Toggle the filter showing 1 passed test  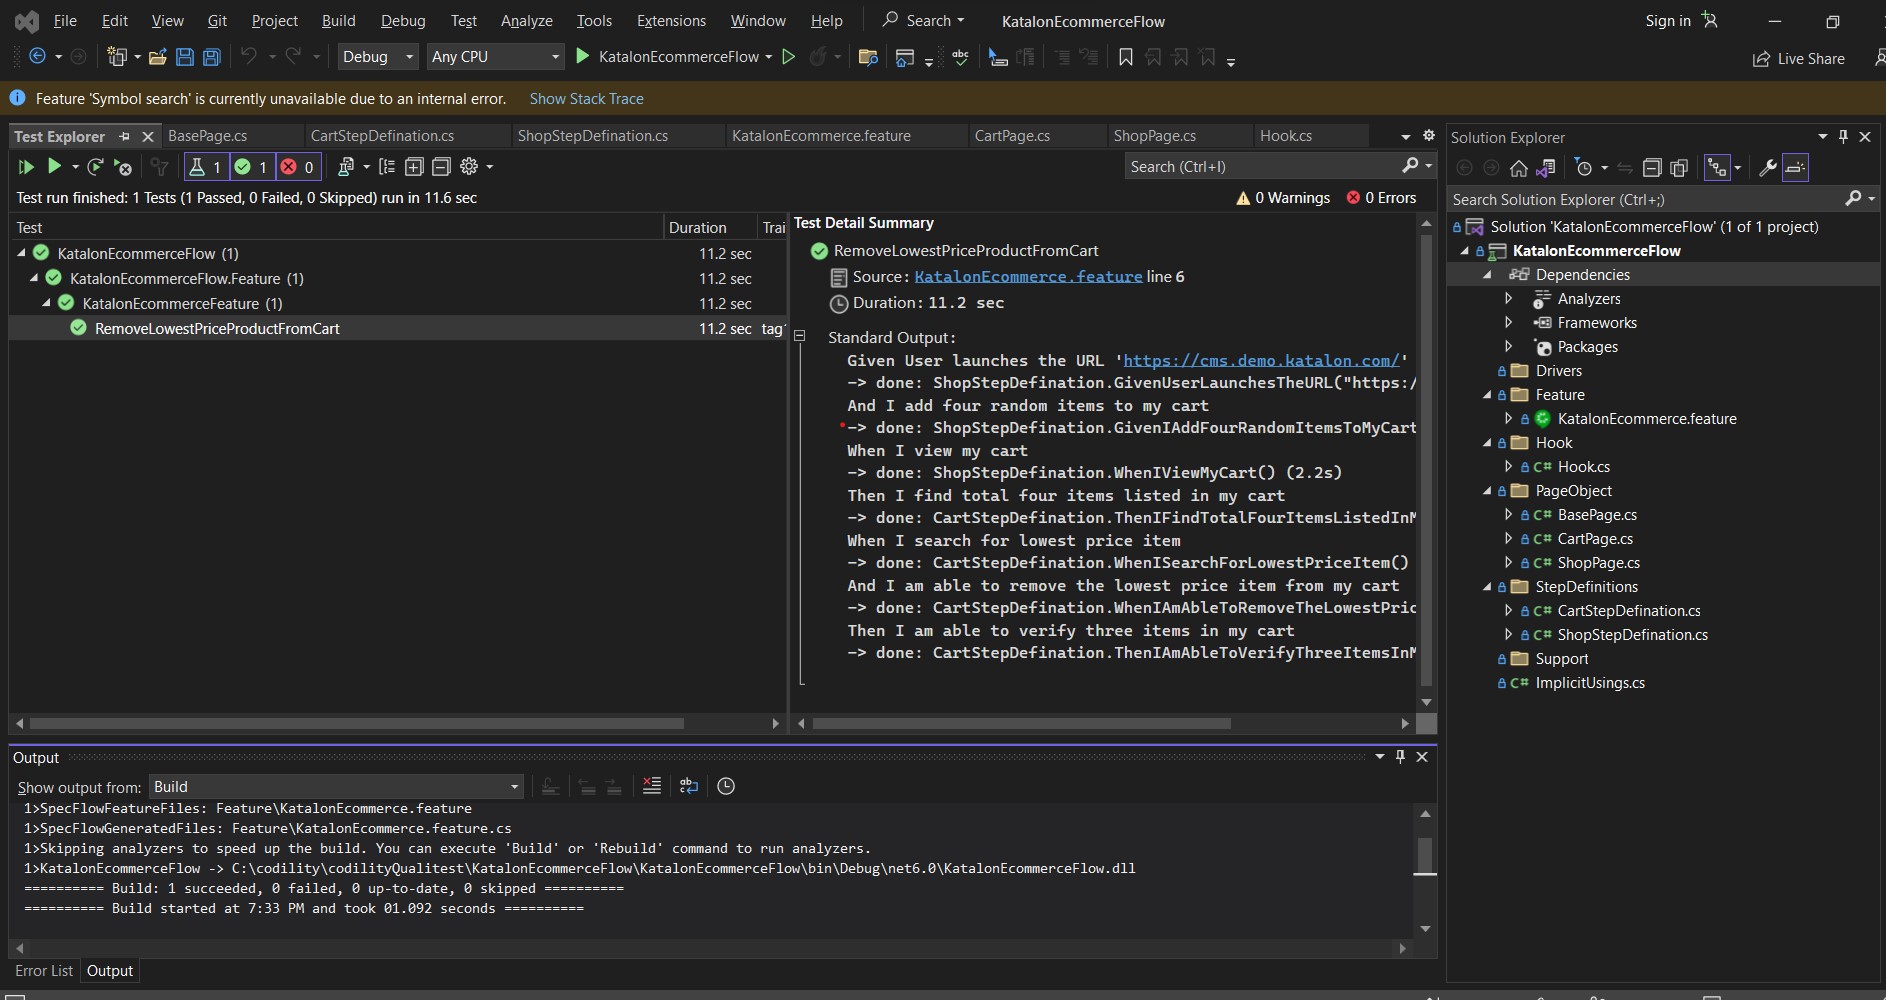click(x=251, y=167)
